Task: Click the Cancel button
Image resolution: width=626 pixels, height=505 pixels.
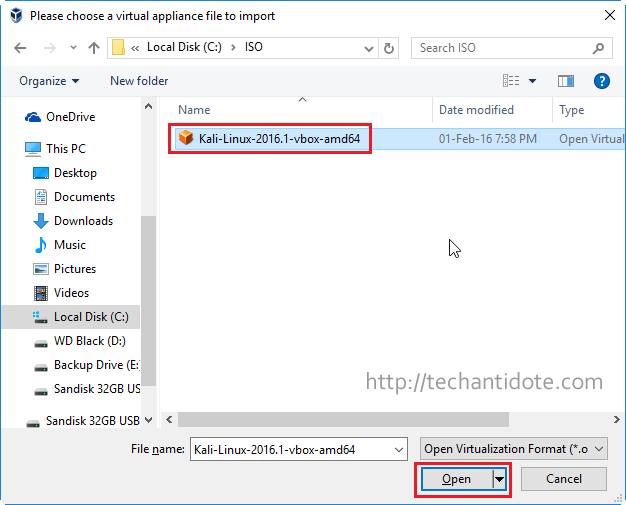Action: click(x=564, y=479)
